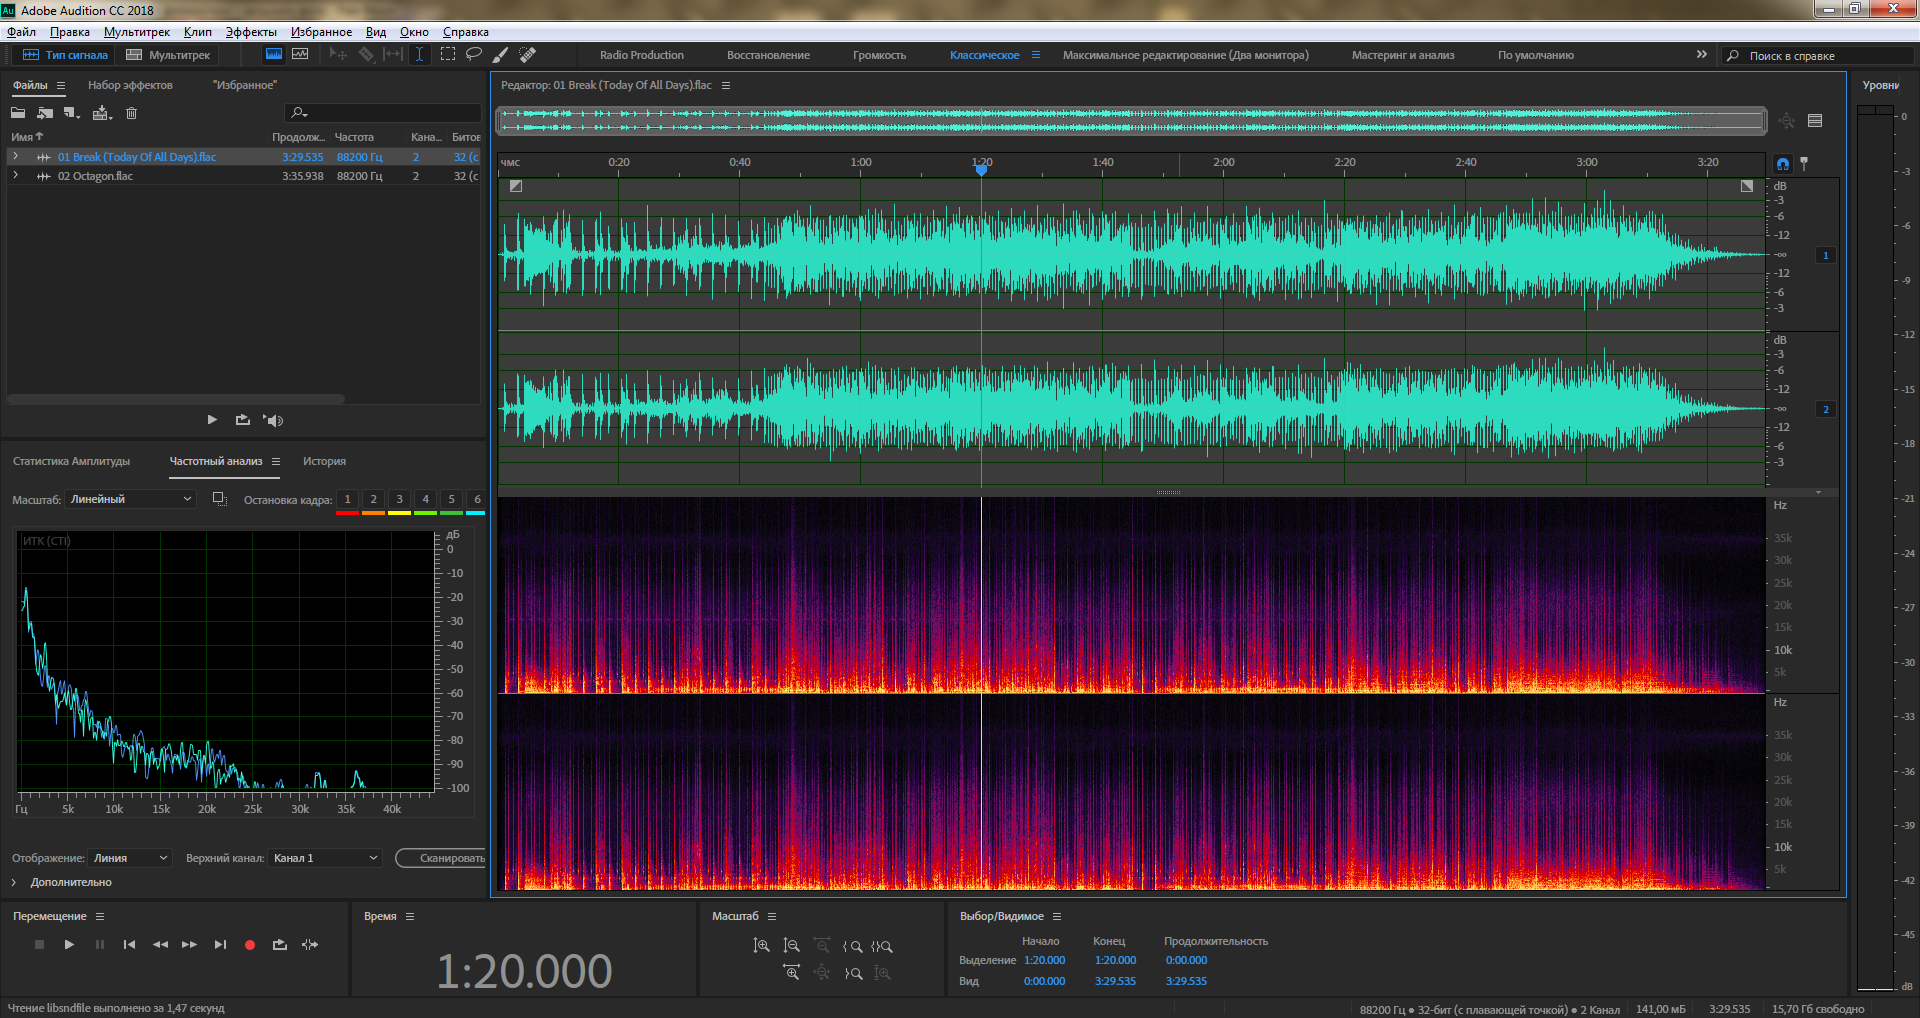The height and width of the screenshot is (1018, 1920).
Task: Toggle the spectral frequency display button
Action: click(273, 55)
